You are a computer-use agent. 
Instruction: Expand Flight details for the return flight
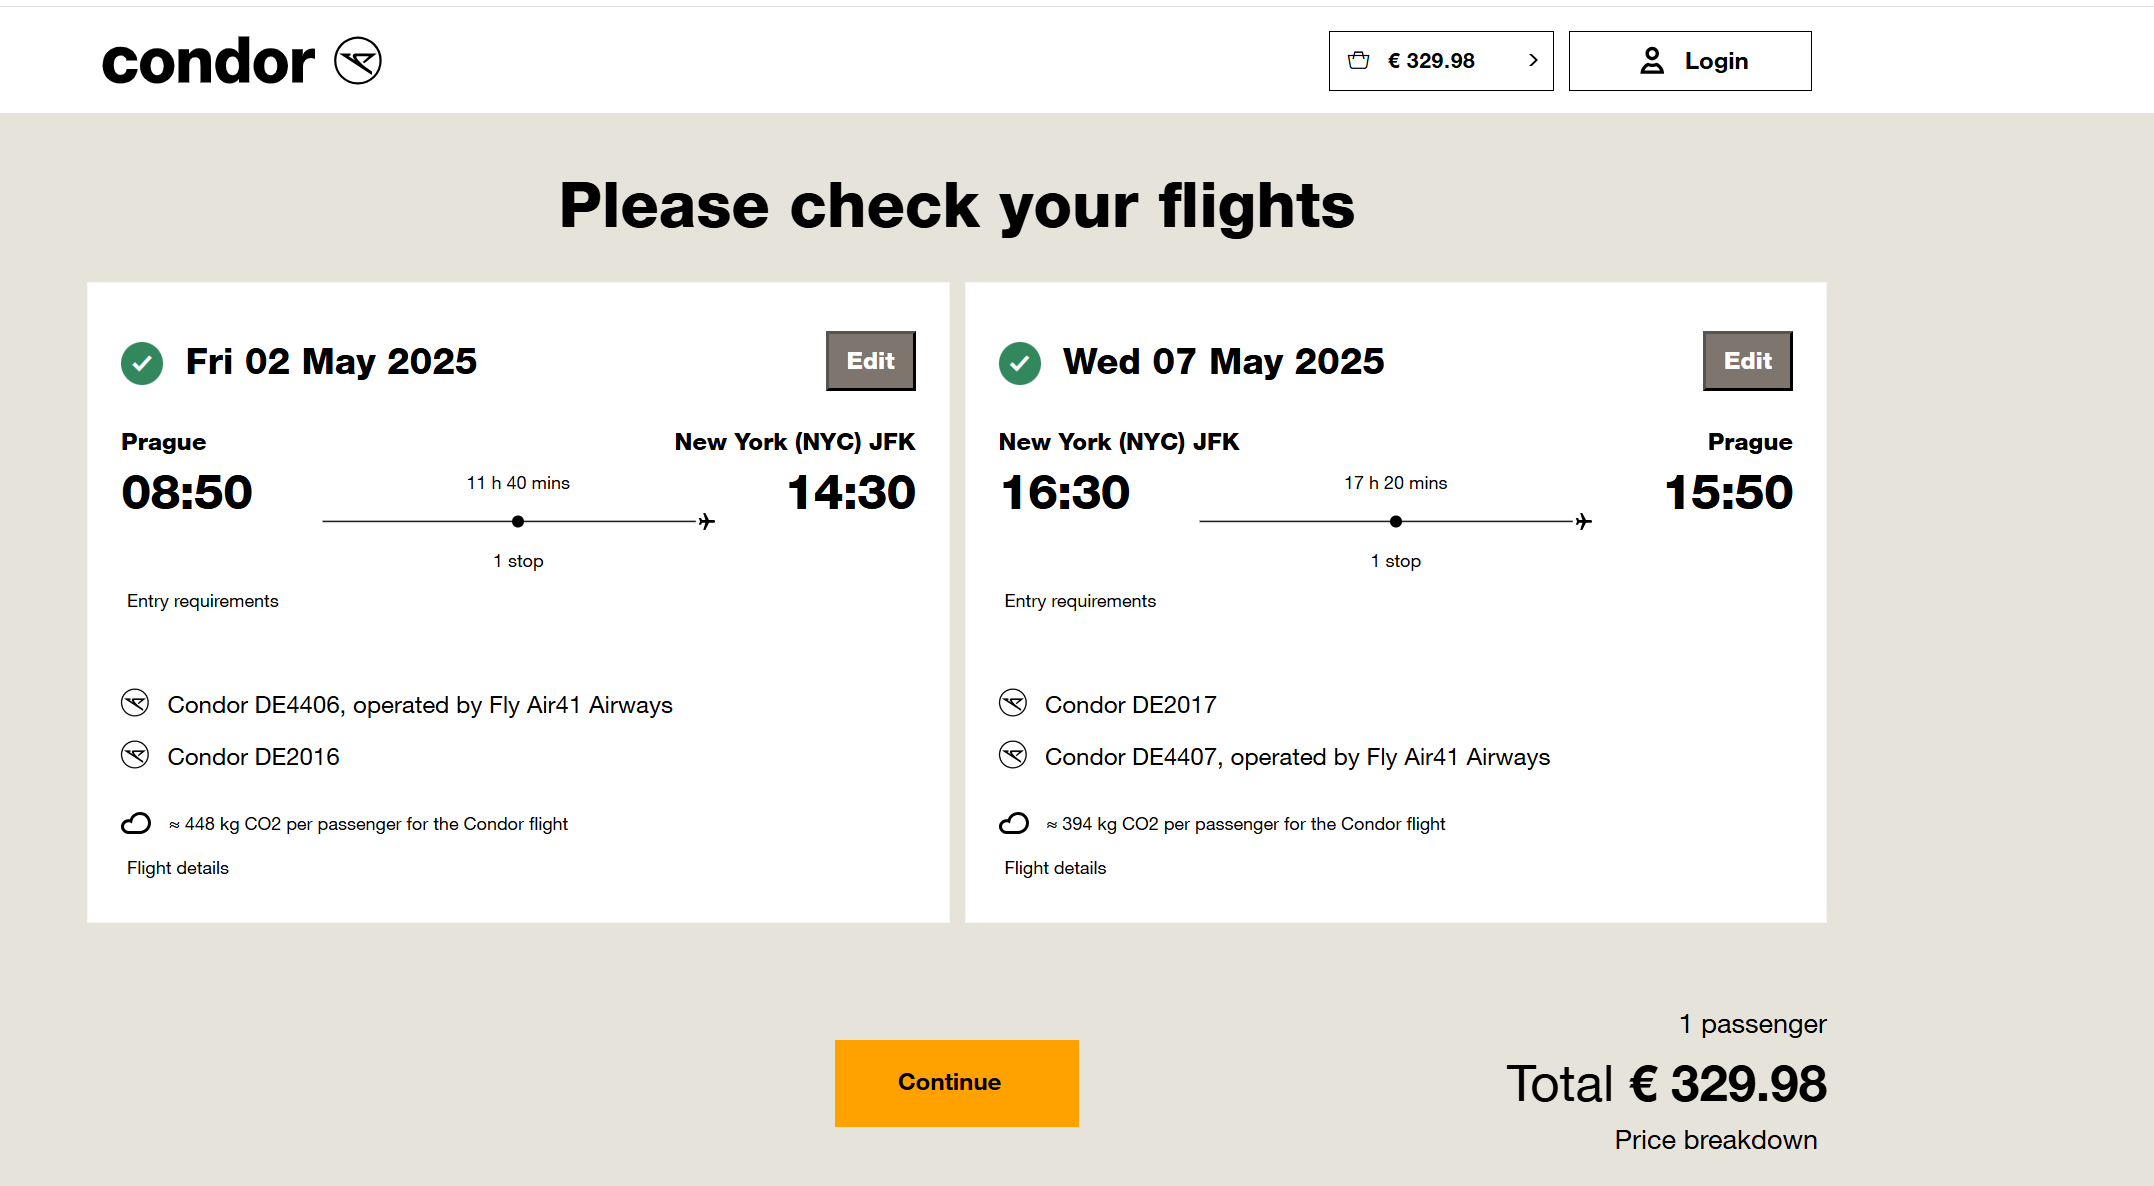1055,868
